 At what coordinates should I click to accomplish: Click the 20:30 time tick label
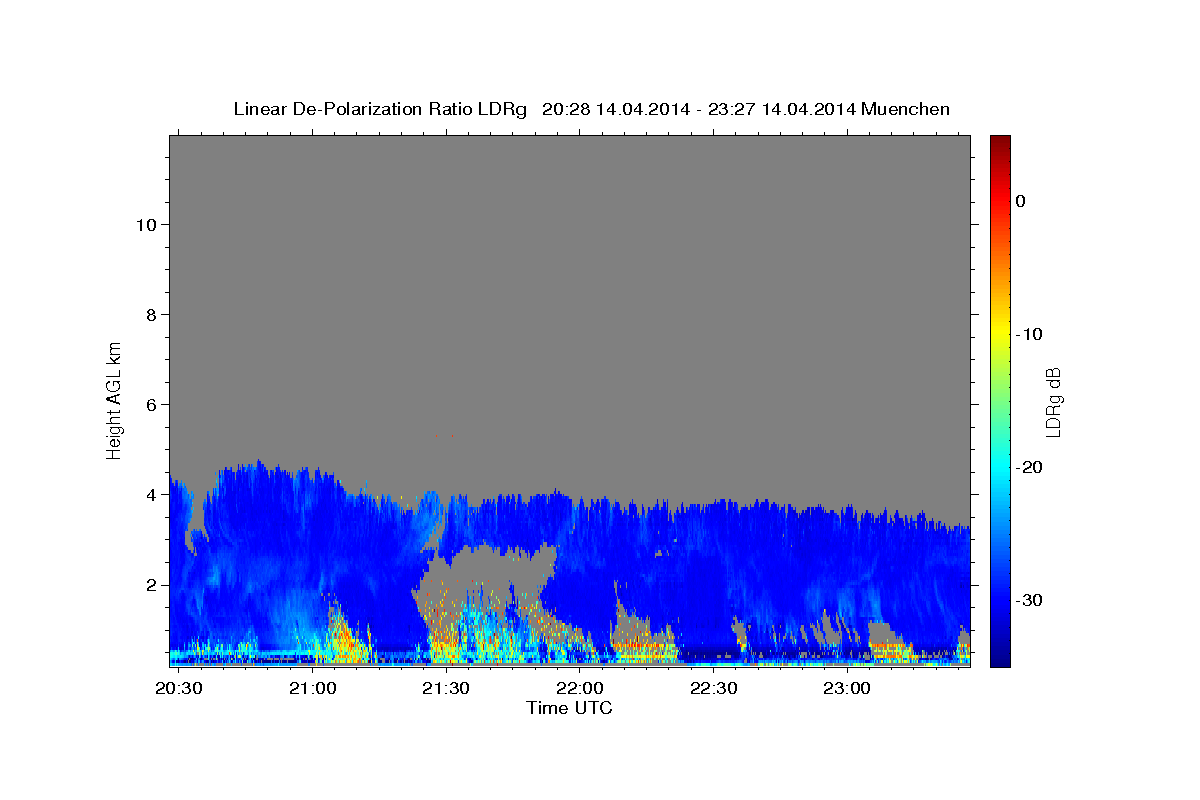180,689
